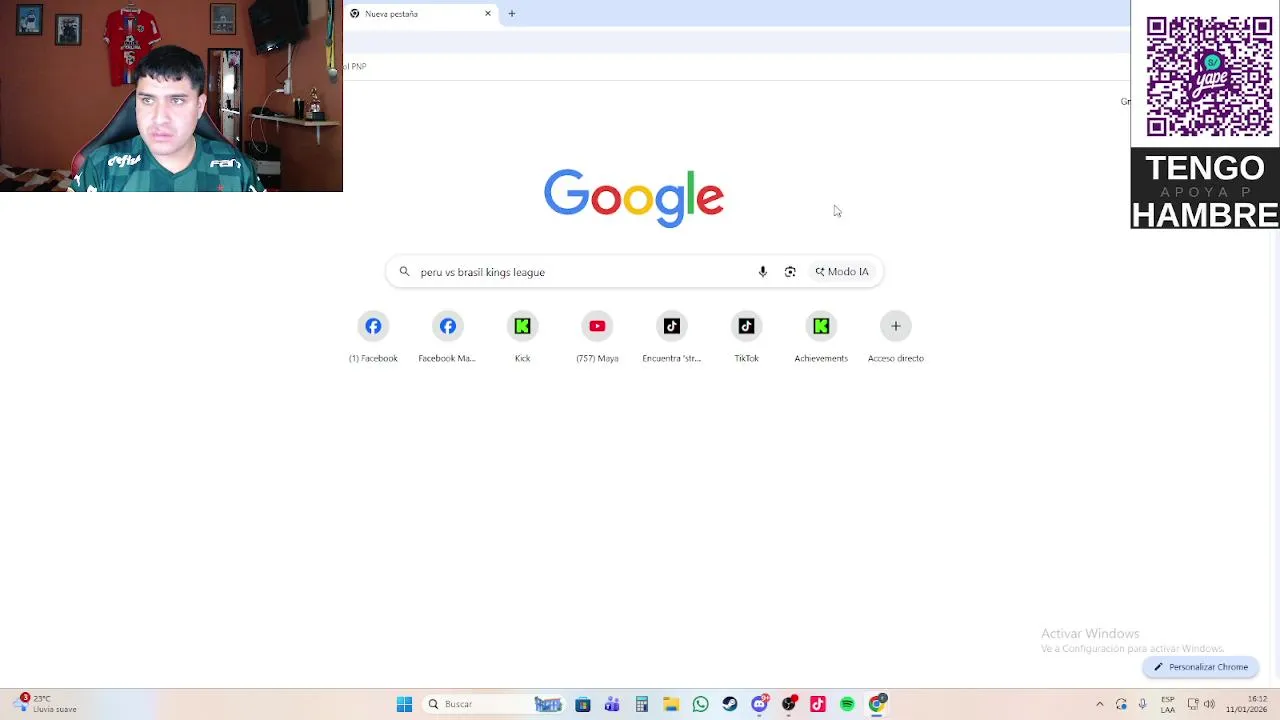Click the Google logo

point(634,198)
